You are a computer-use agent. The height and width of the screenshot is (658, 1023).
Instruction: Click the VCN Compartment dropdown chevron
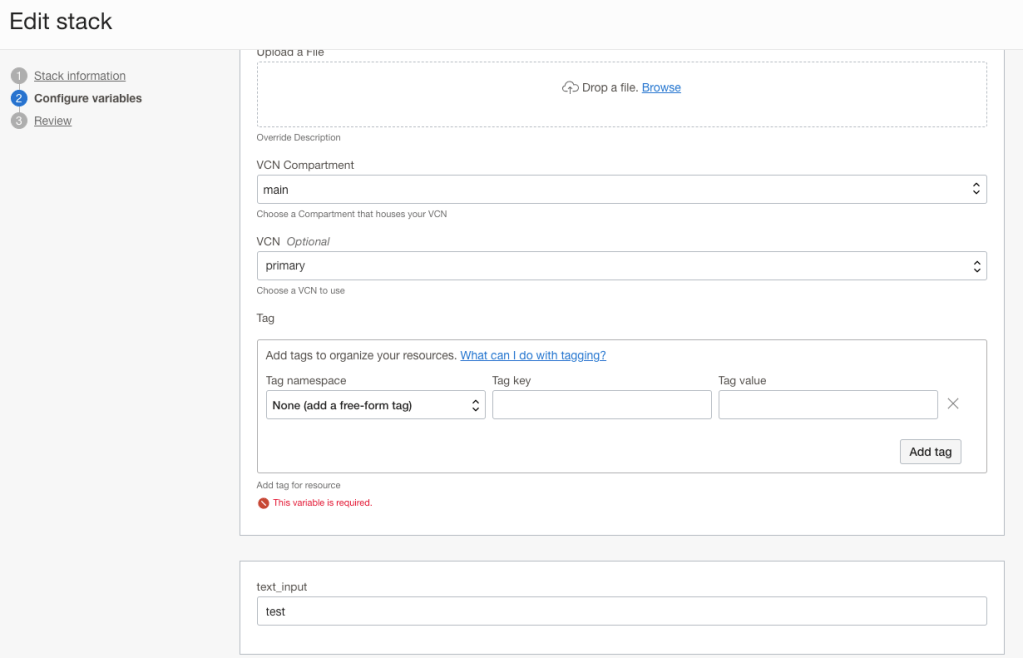pos(975,188)
